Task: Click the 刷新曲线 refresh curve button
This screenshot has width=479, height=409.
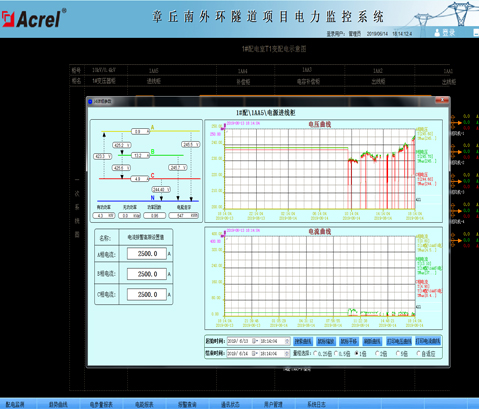Action: pos(372,341)
